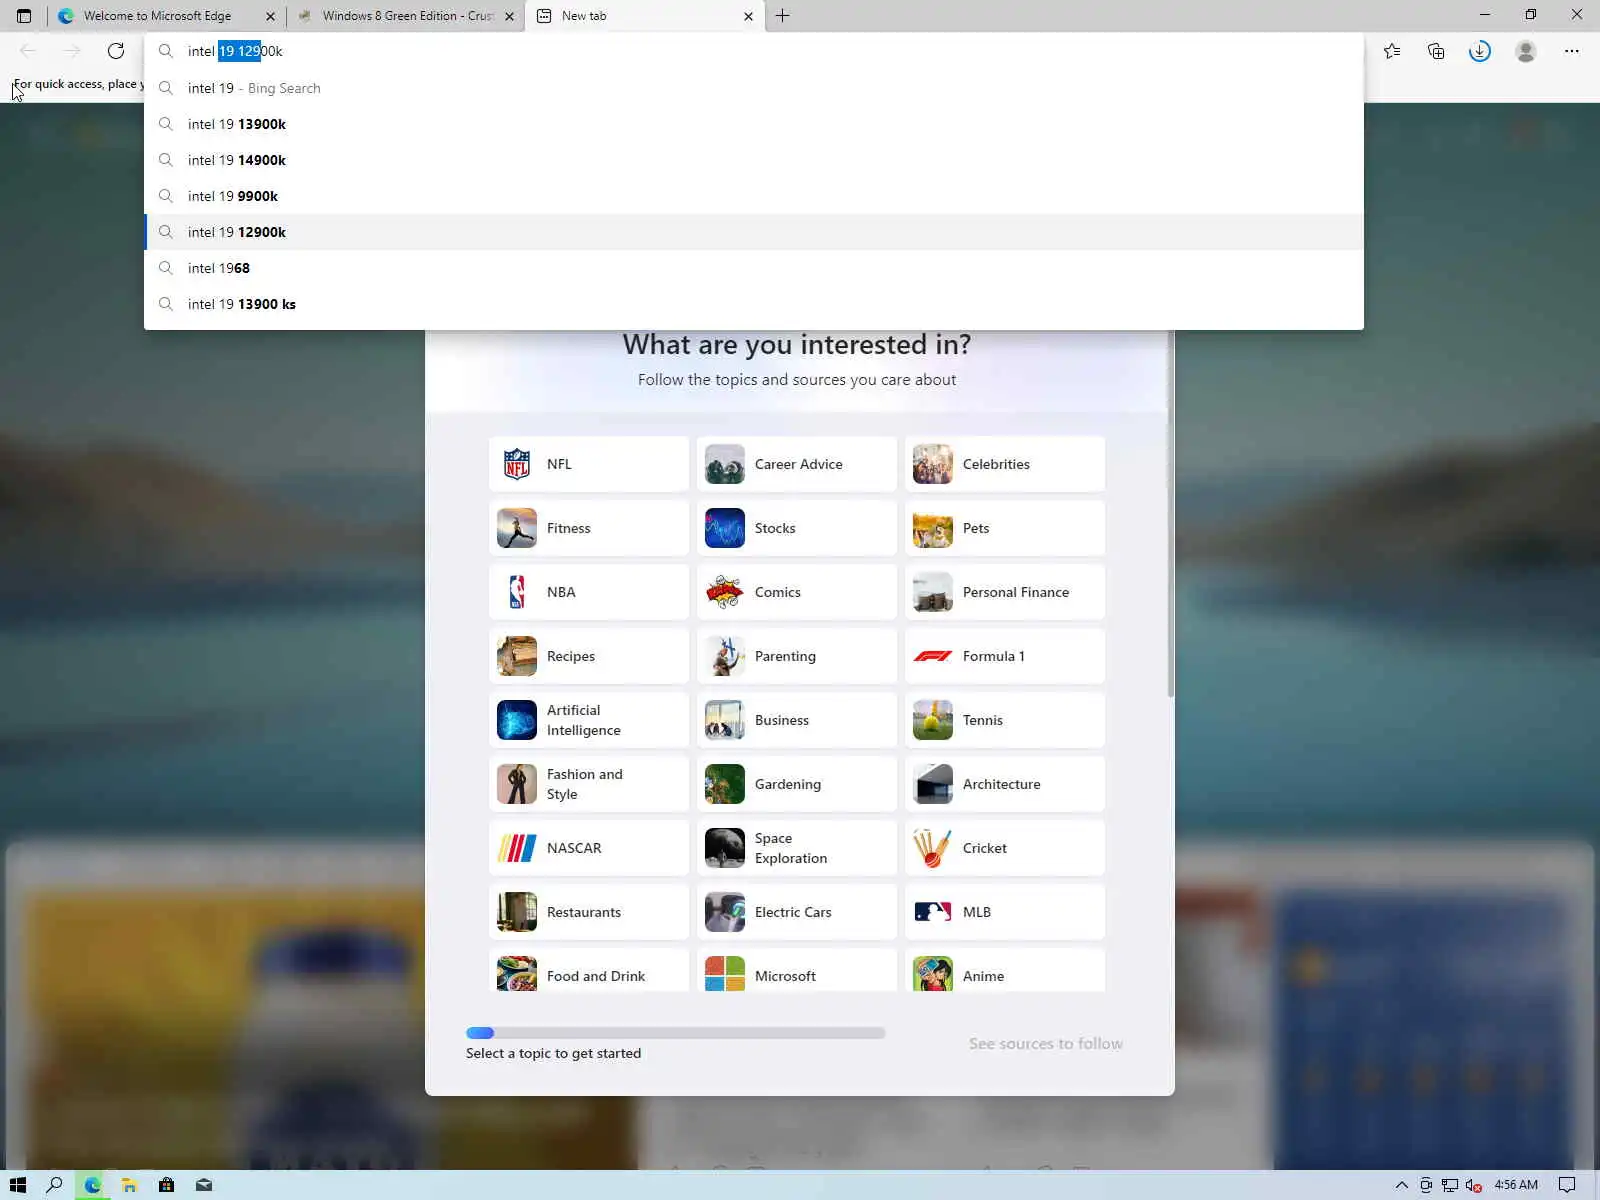Viewport: 1600px width, 1200px height.
Task: Click the Gardening topic card
Action: (797, 784)
